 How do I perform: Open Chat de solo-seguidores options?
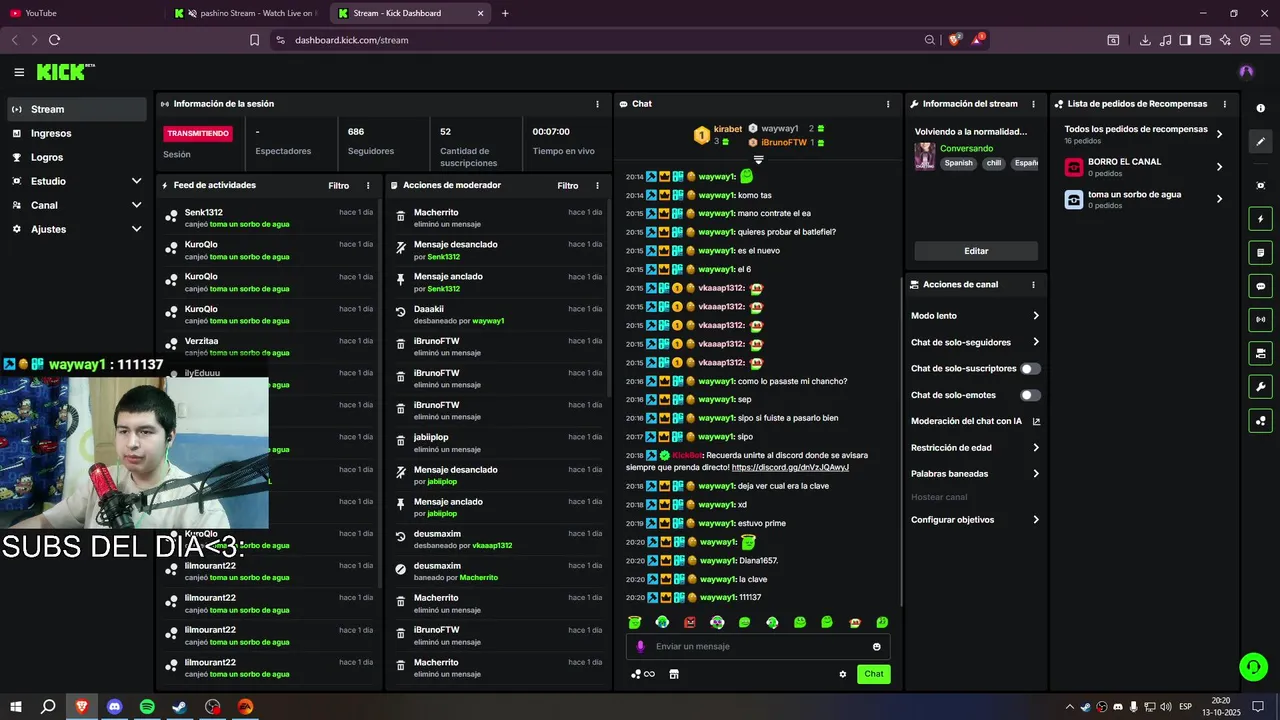[x=975, y=342]
